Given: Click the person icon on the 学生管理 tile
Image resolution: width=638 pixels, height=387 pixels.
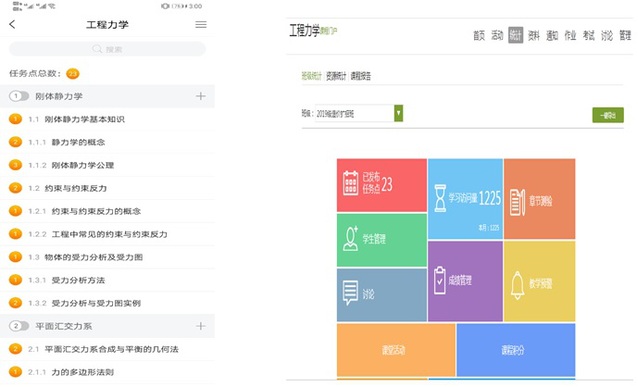Looking at the screenshot, I should (x=351, y=238).
